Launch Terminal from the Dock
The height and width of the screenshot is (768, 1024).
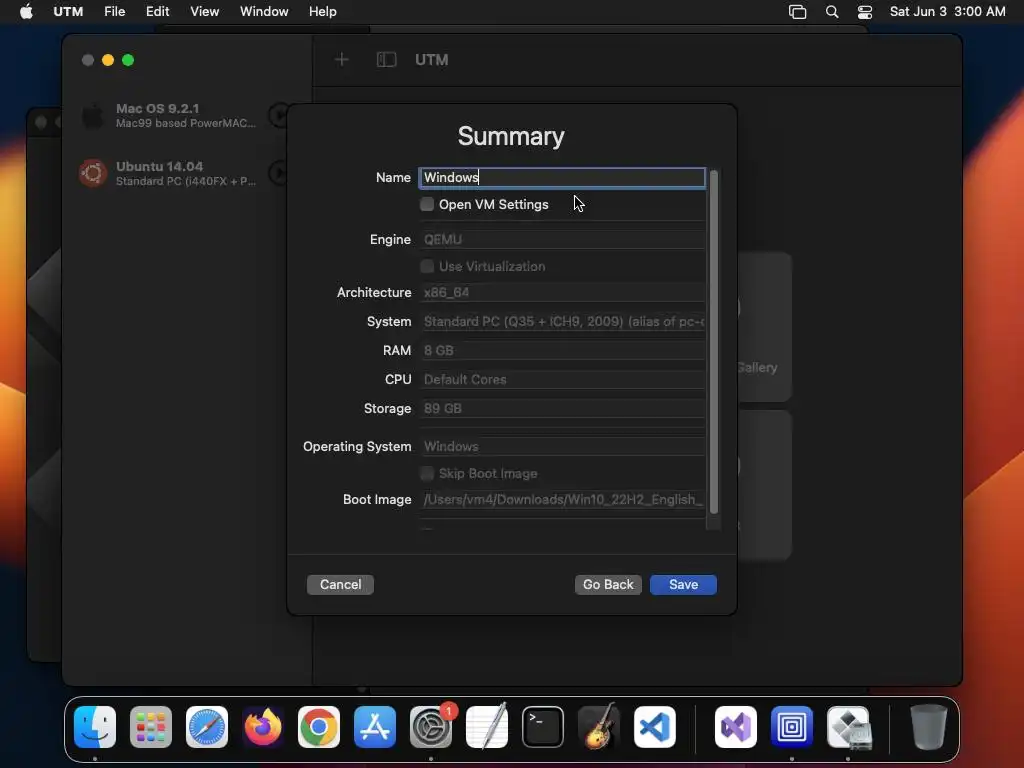tap(543, 726)
